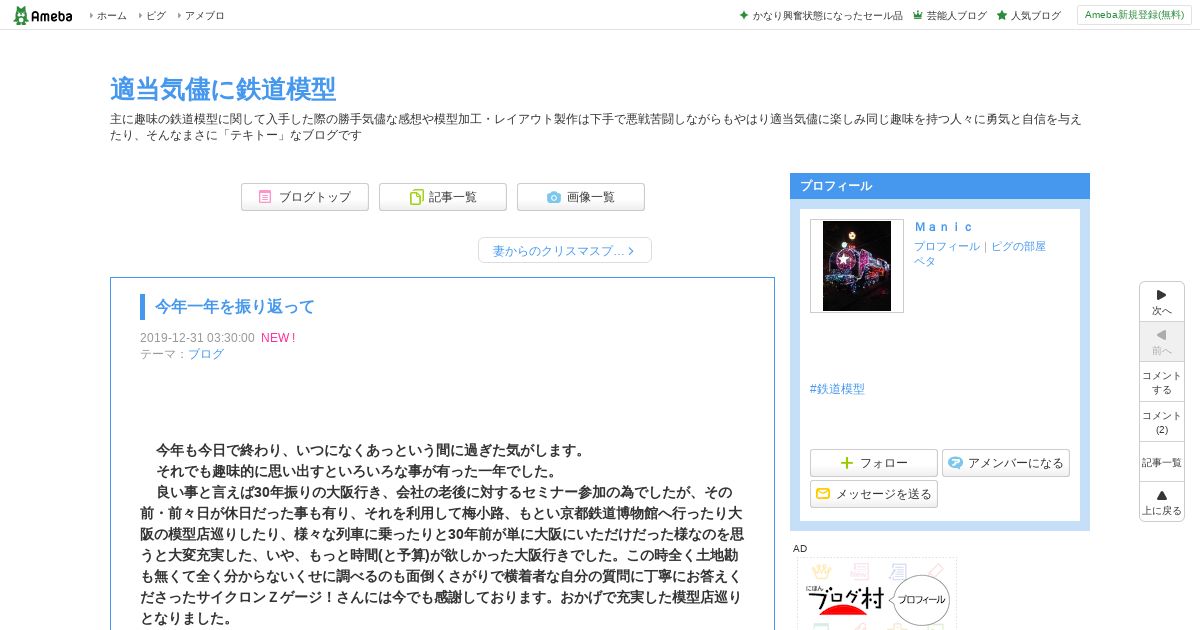Open 画像一覧 image list button

point(581,197)
